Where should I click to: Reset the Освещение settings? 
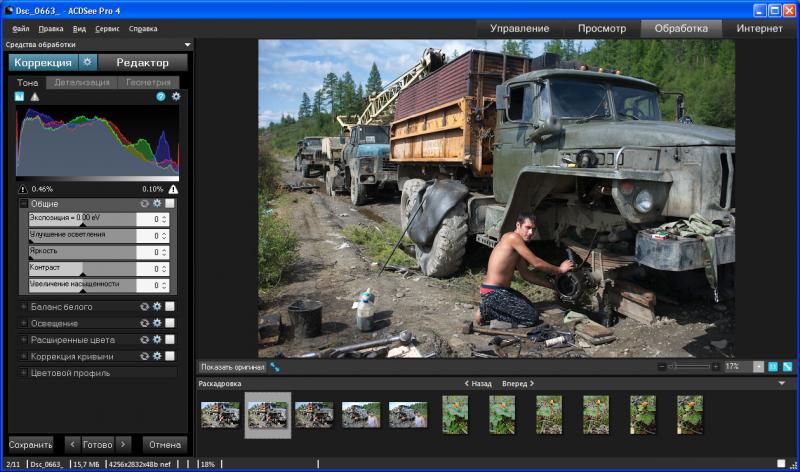coord(145,323)
